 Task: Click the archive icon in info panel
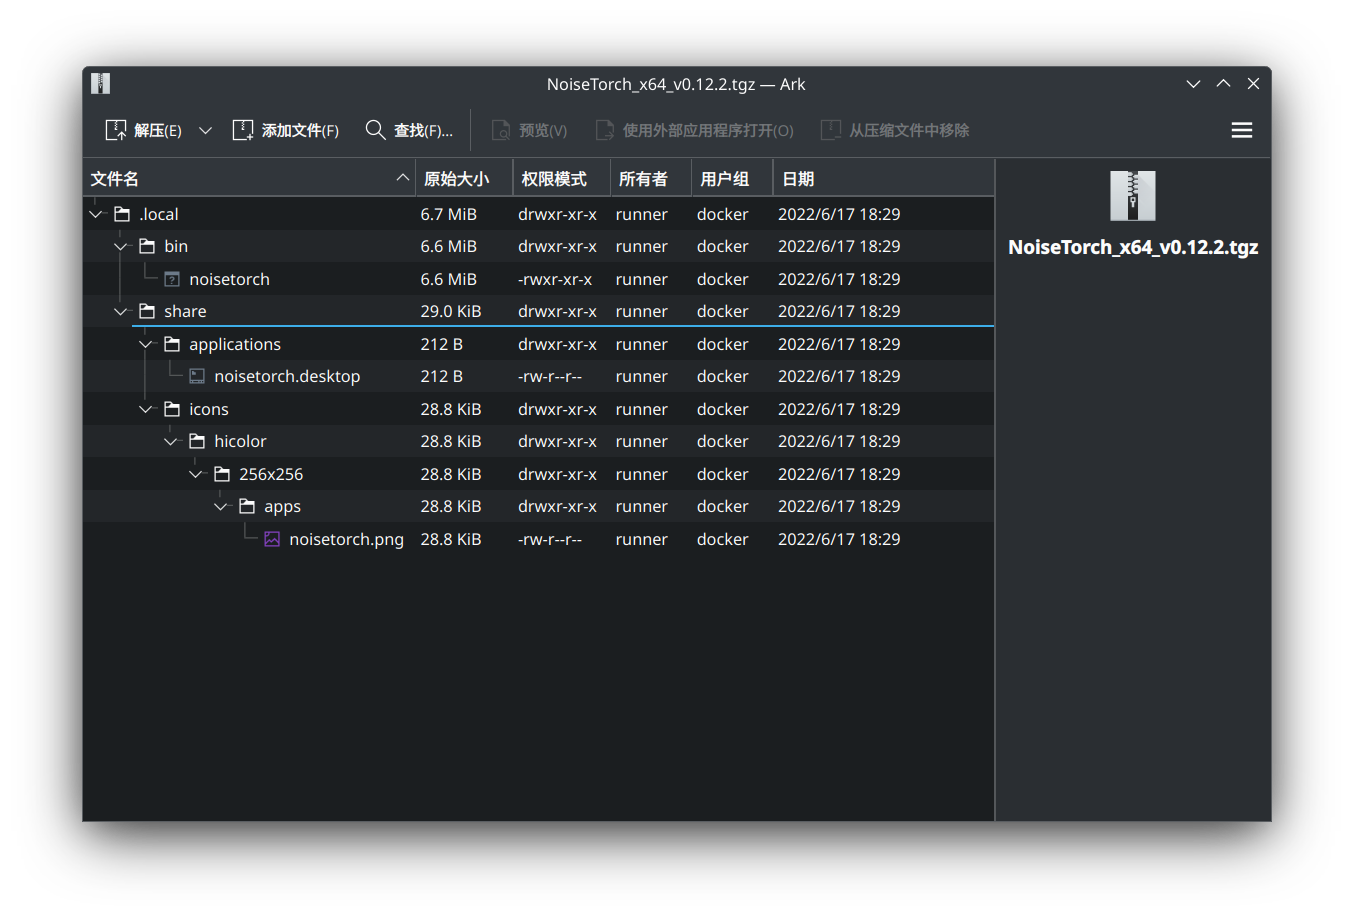1133,196
